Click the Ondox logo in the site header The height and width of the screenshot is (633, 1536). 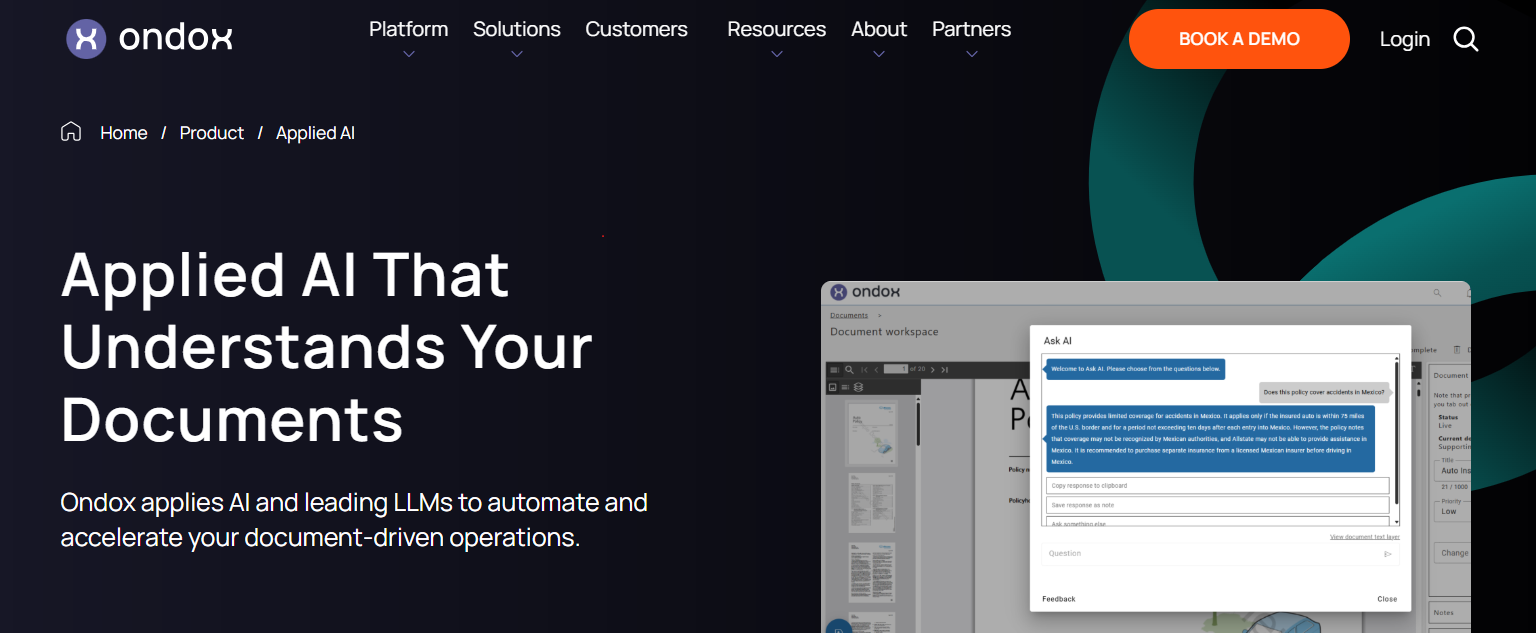tap(149, 39)
